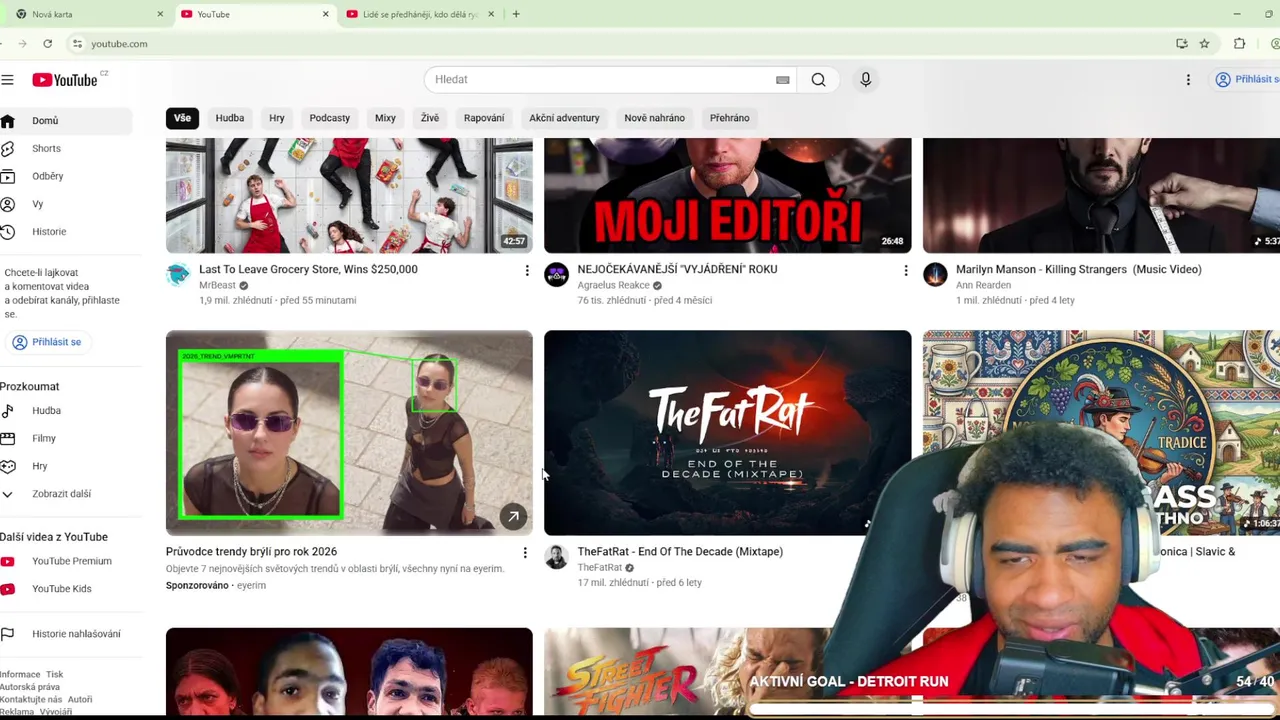Click MrBeast channel name
Image resolution: width=1280 pixels, height=720 pixels.
coord(217,286)
